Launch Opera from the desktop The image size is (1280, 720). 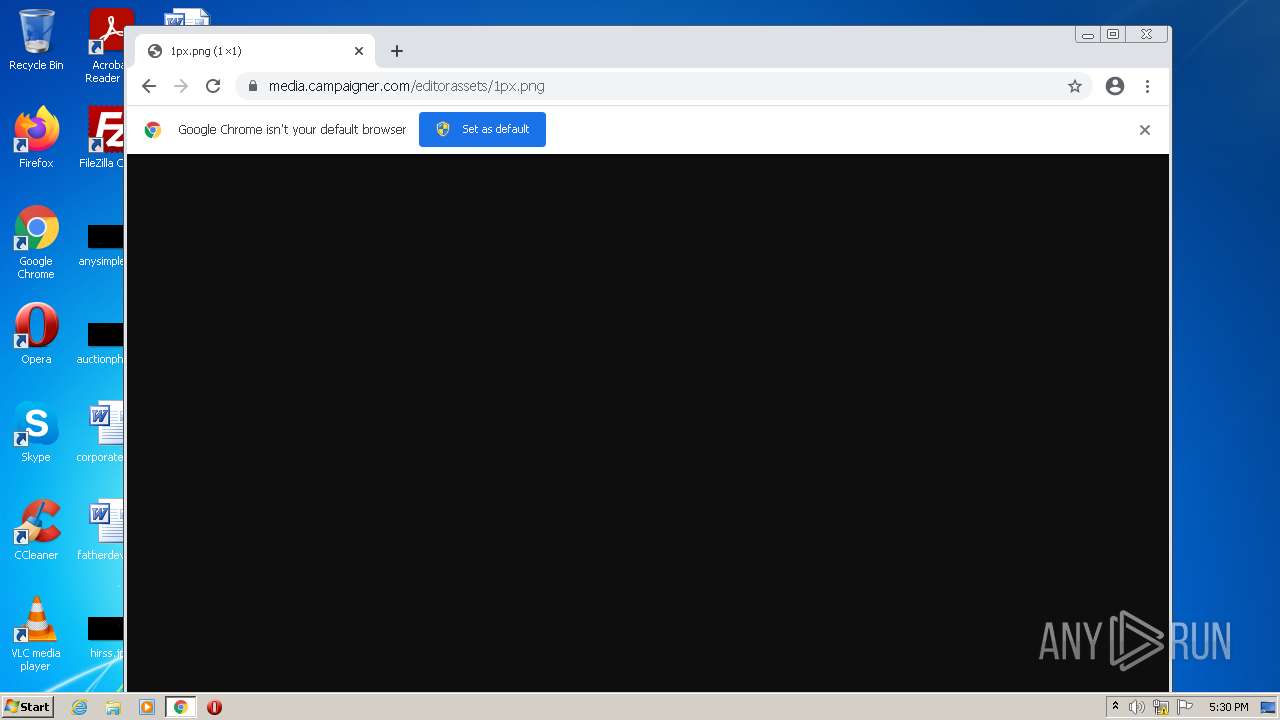click(x=36, y=333)
